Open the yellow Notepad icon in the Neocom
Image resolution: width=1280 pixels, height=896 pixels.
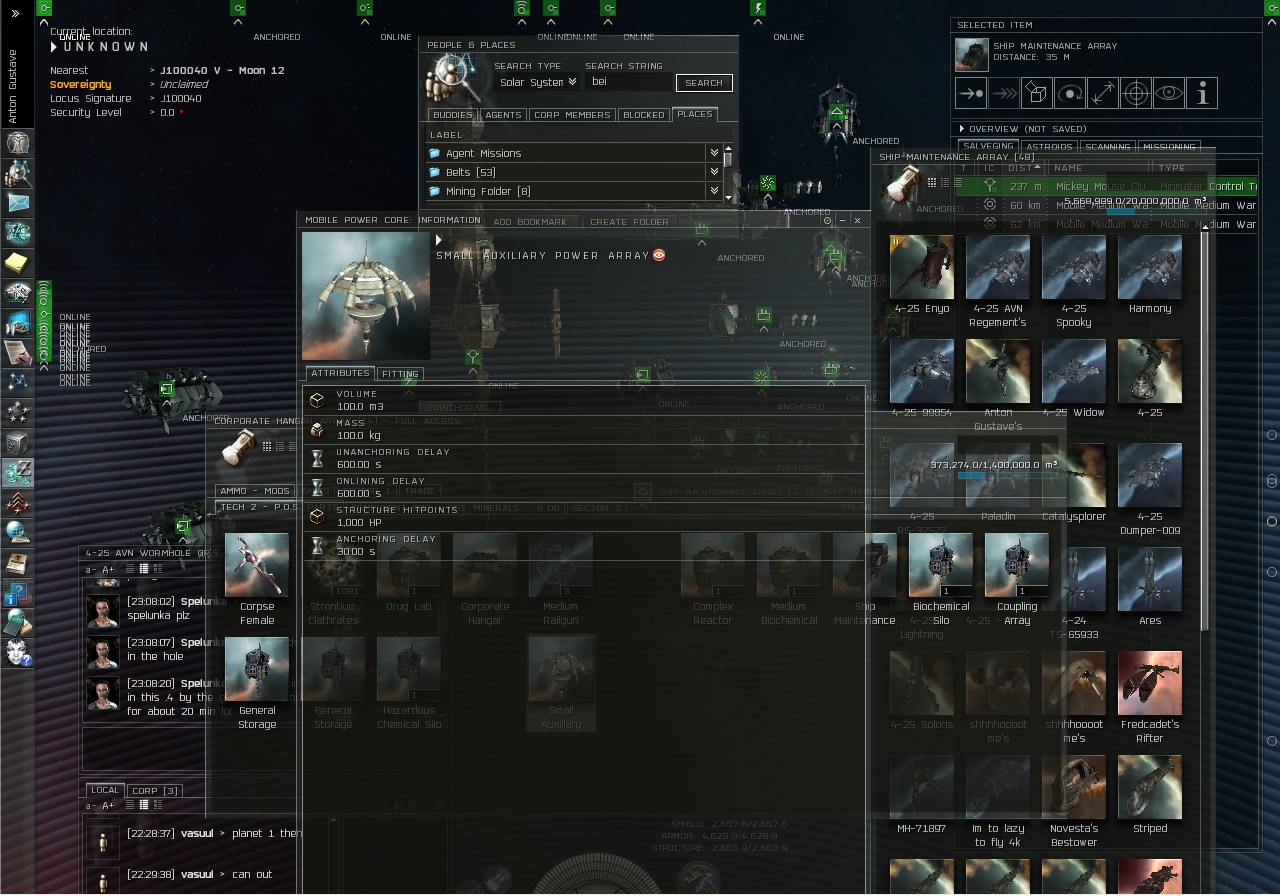tap(17, 263)
